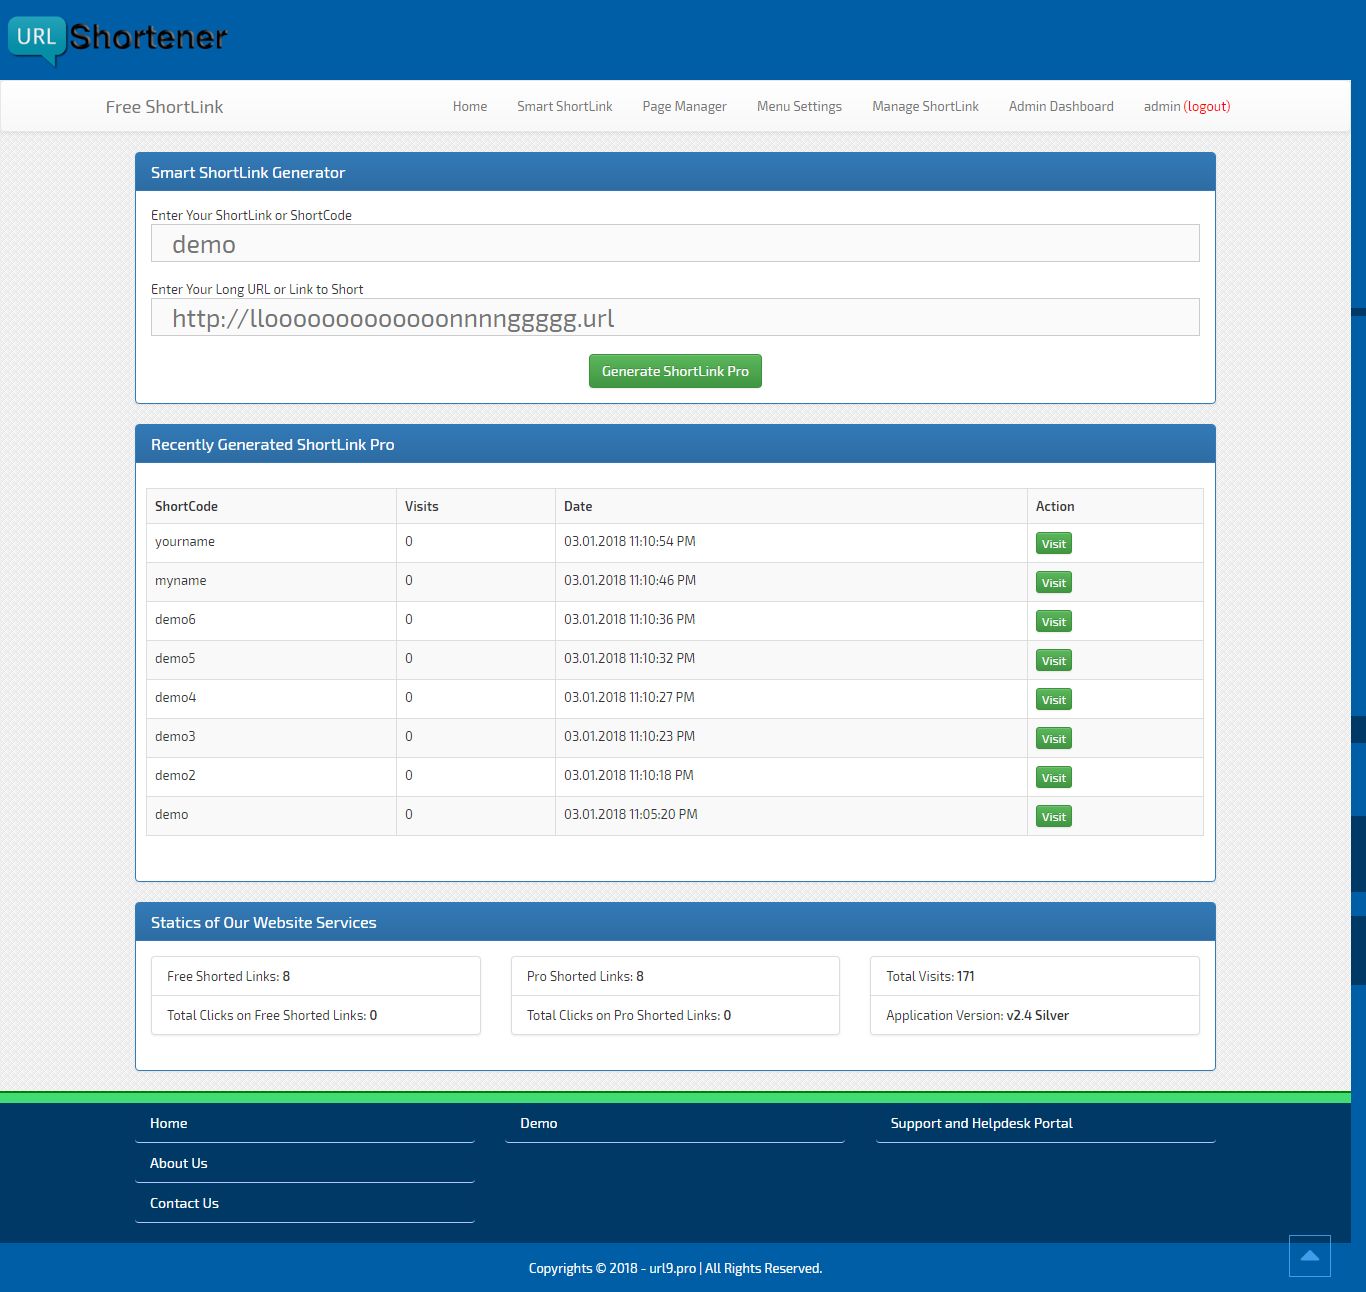Click Visit for demo6 row
This screenshot has height=1292, width=1366.
click(x=1053, y=622)
